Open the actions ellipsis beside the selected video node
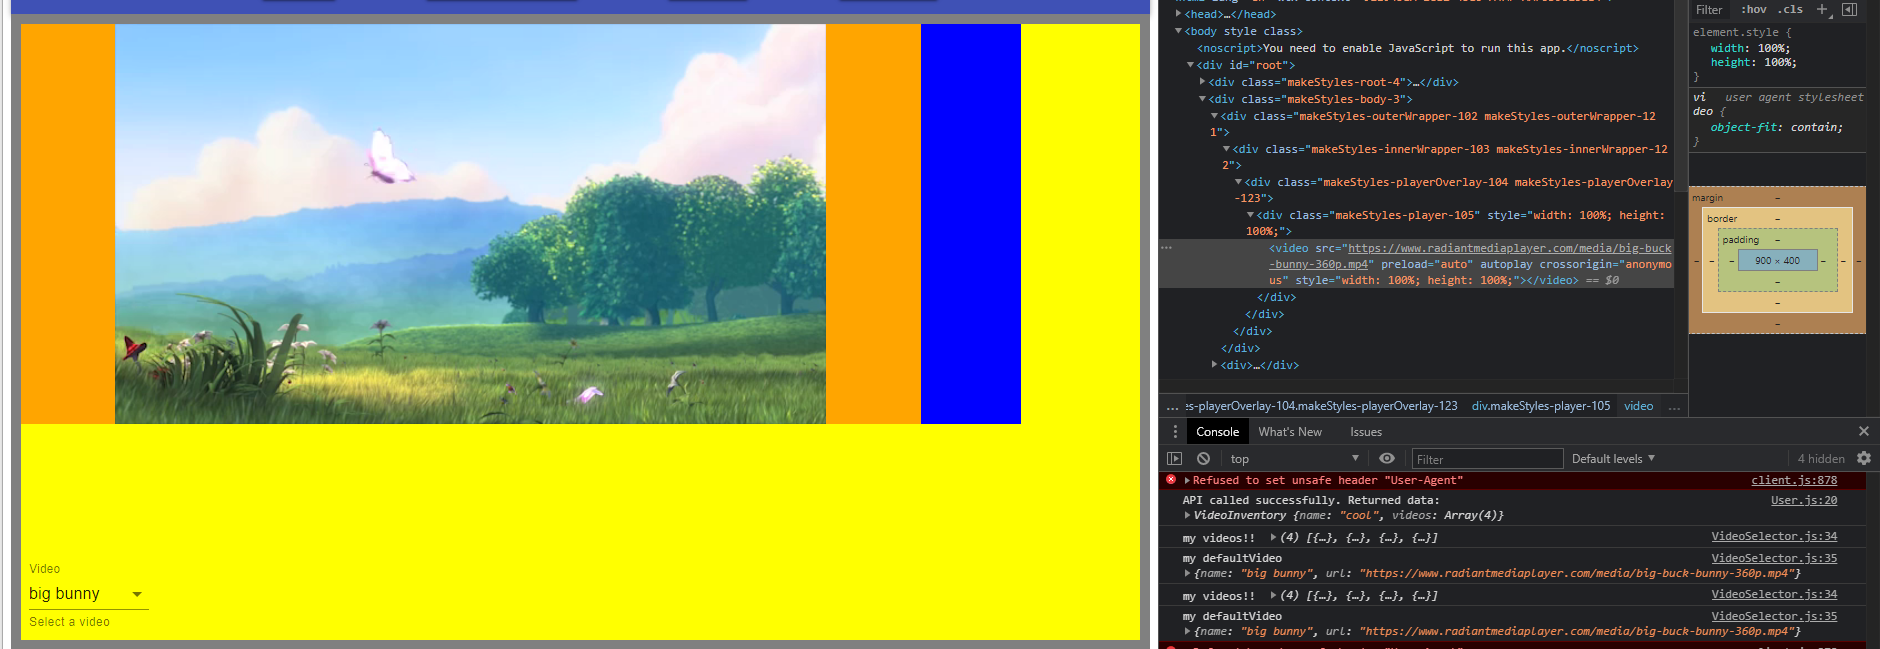The width and height of the screenshot is (1880, 649). click(1166, 247)
